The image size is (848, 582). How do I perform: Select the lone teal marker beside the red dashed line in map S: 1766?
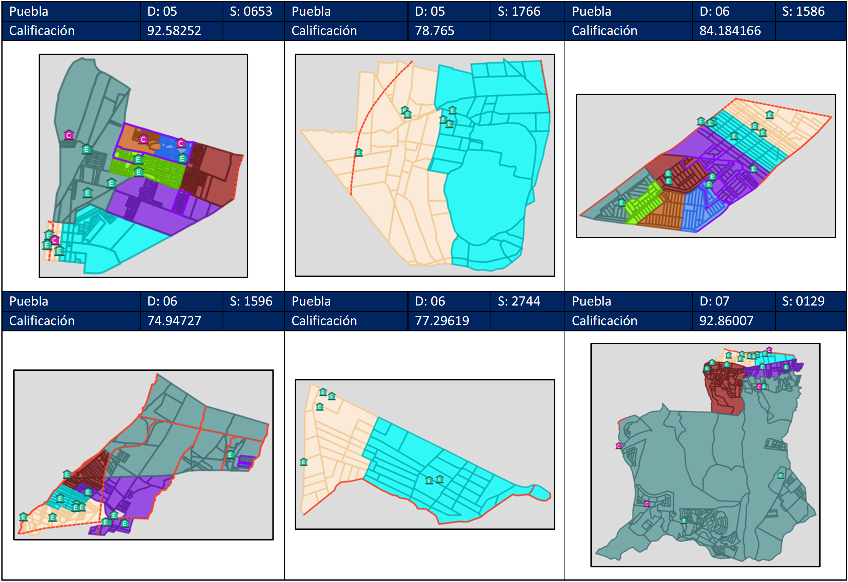[358, 152]
